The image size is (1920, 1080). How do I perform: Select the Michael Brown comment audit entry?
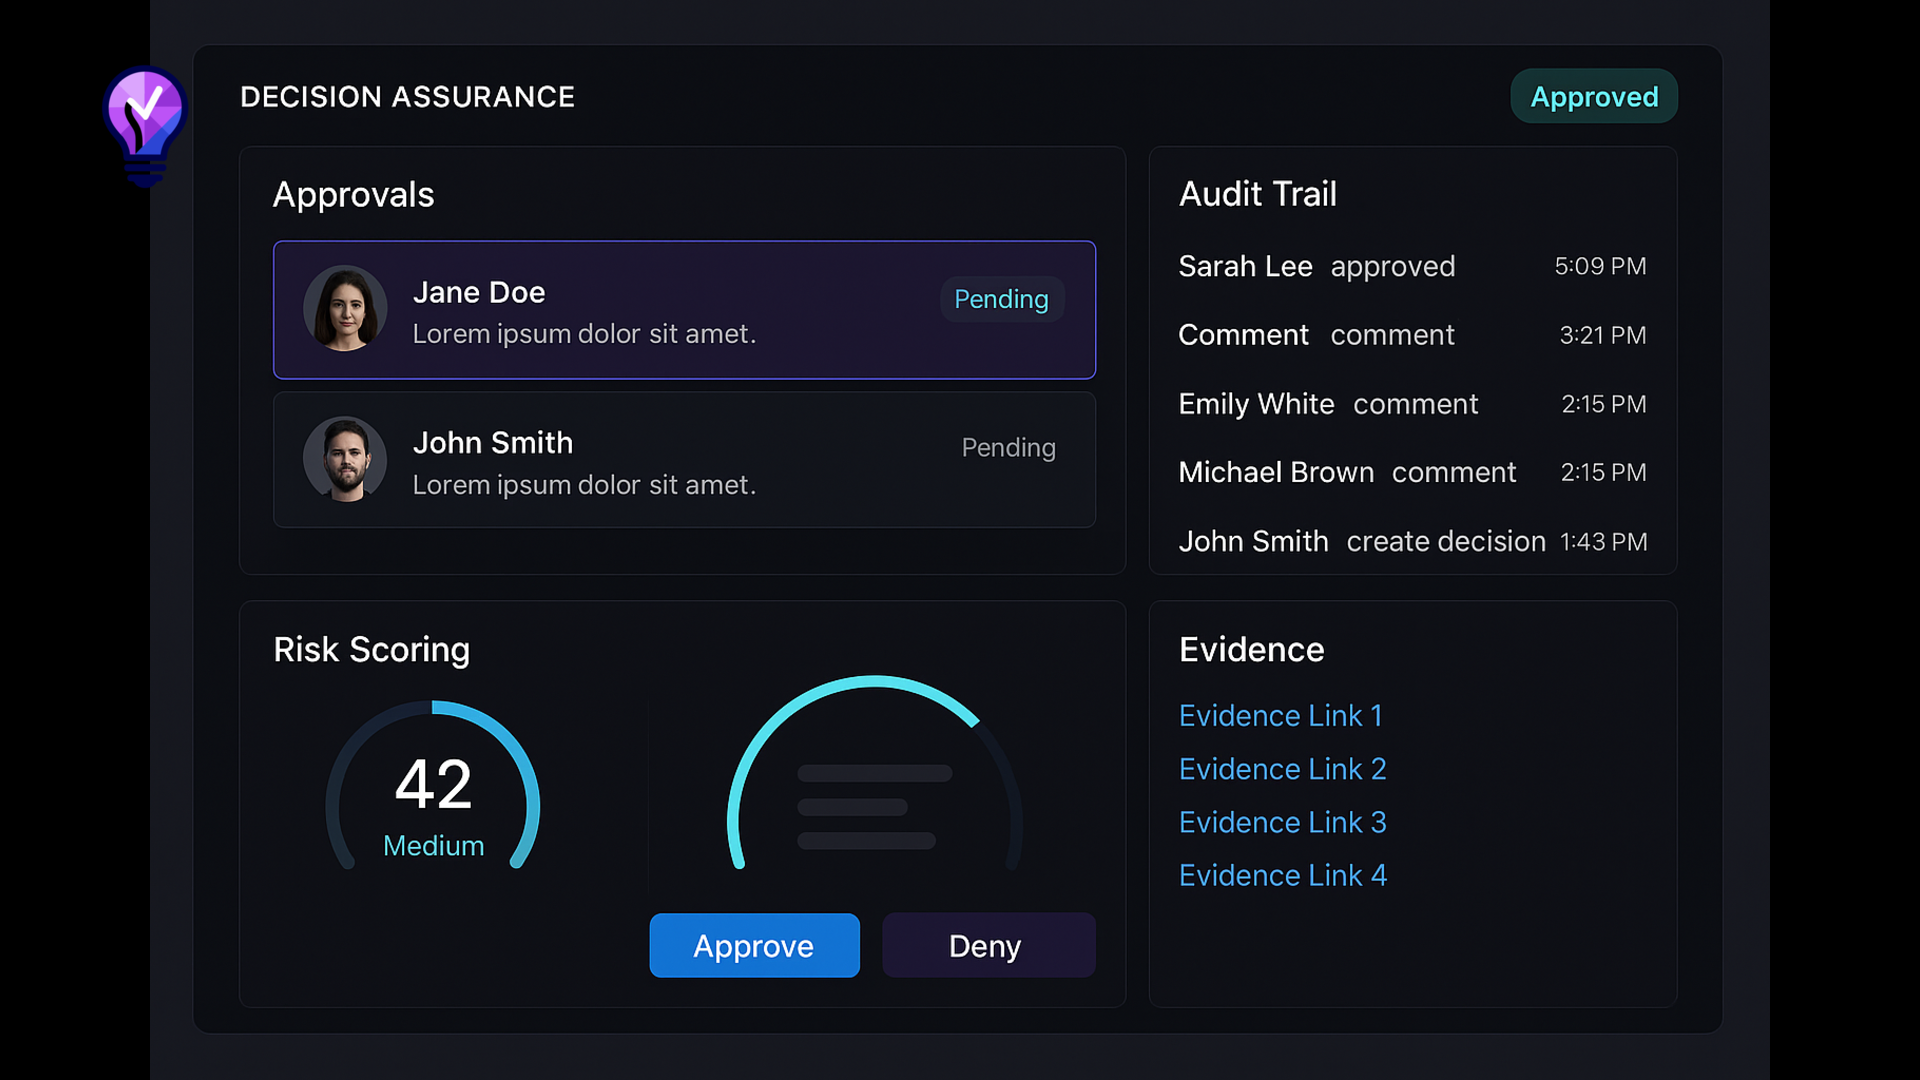[1411, 472]
